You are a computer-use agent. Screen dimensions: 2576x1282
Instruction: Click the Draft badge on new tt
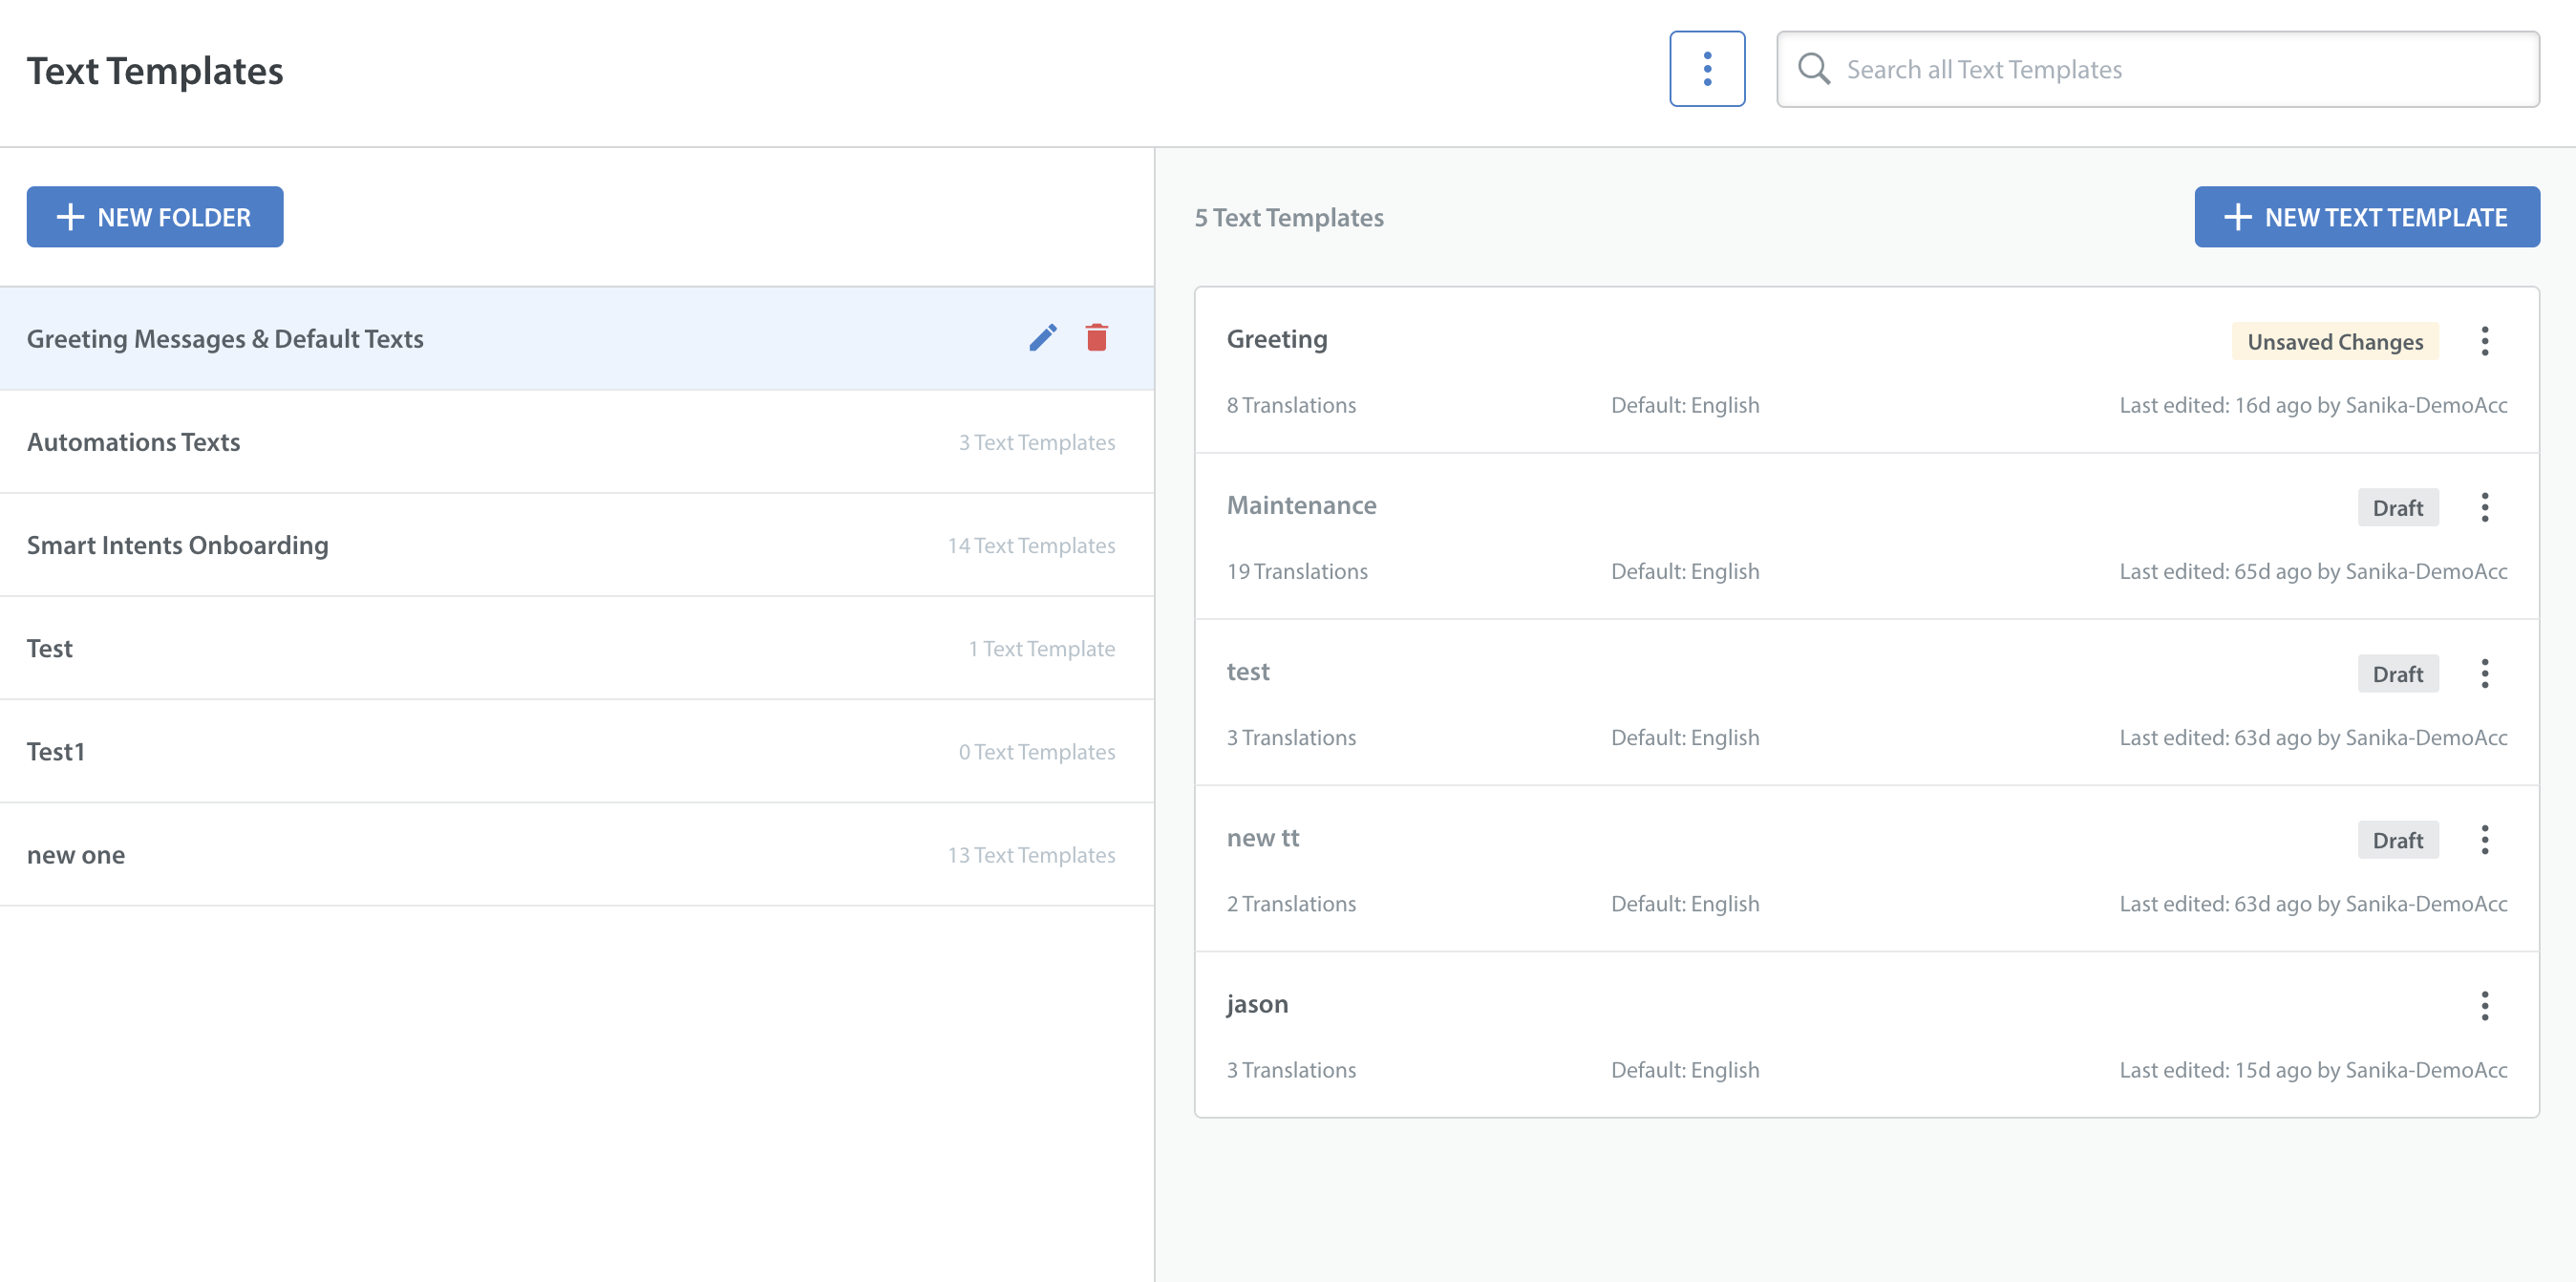(2397, 840)
